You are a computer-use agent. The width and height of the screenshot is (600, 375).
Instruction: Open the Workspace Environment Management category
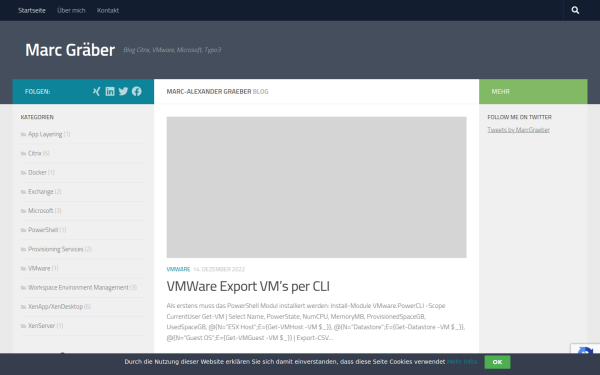pos(78,287)
